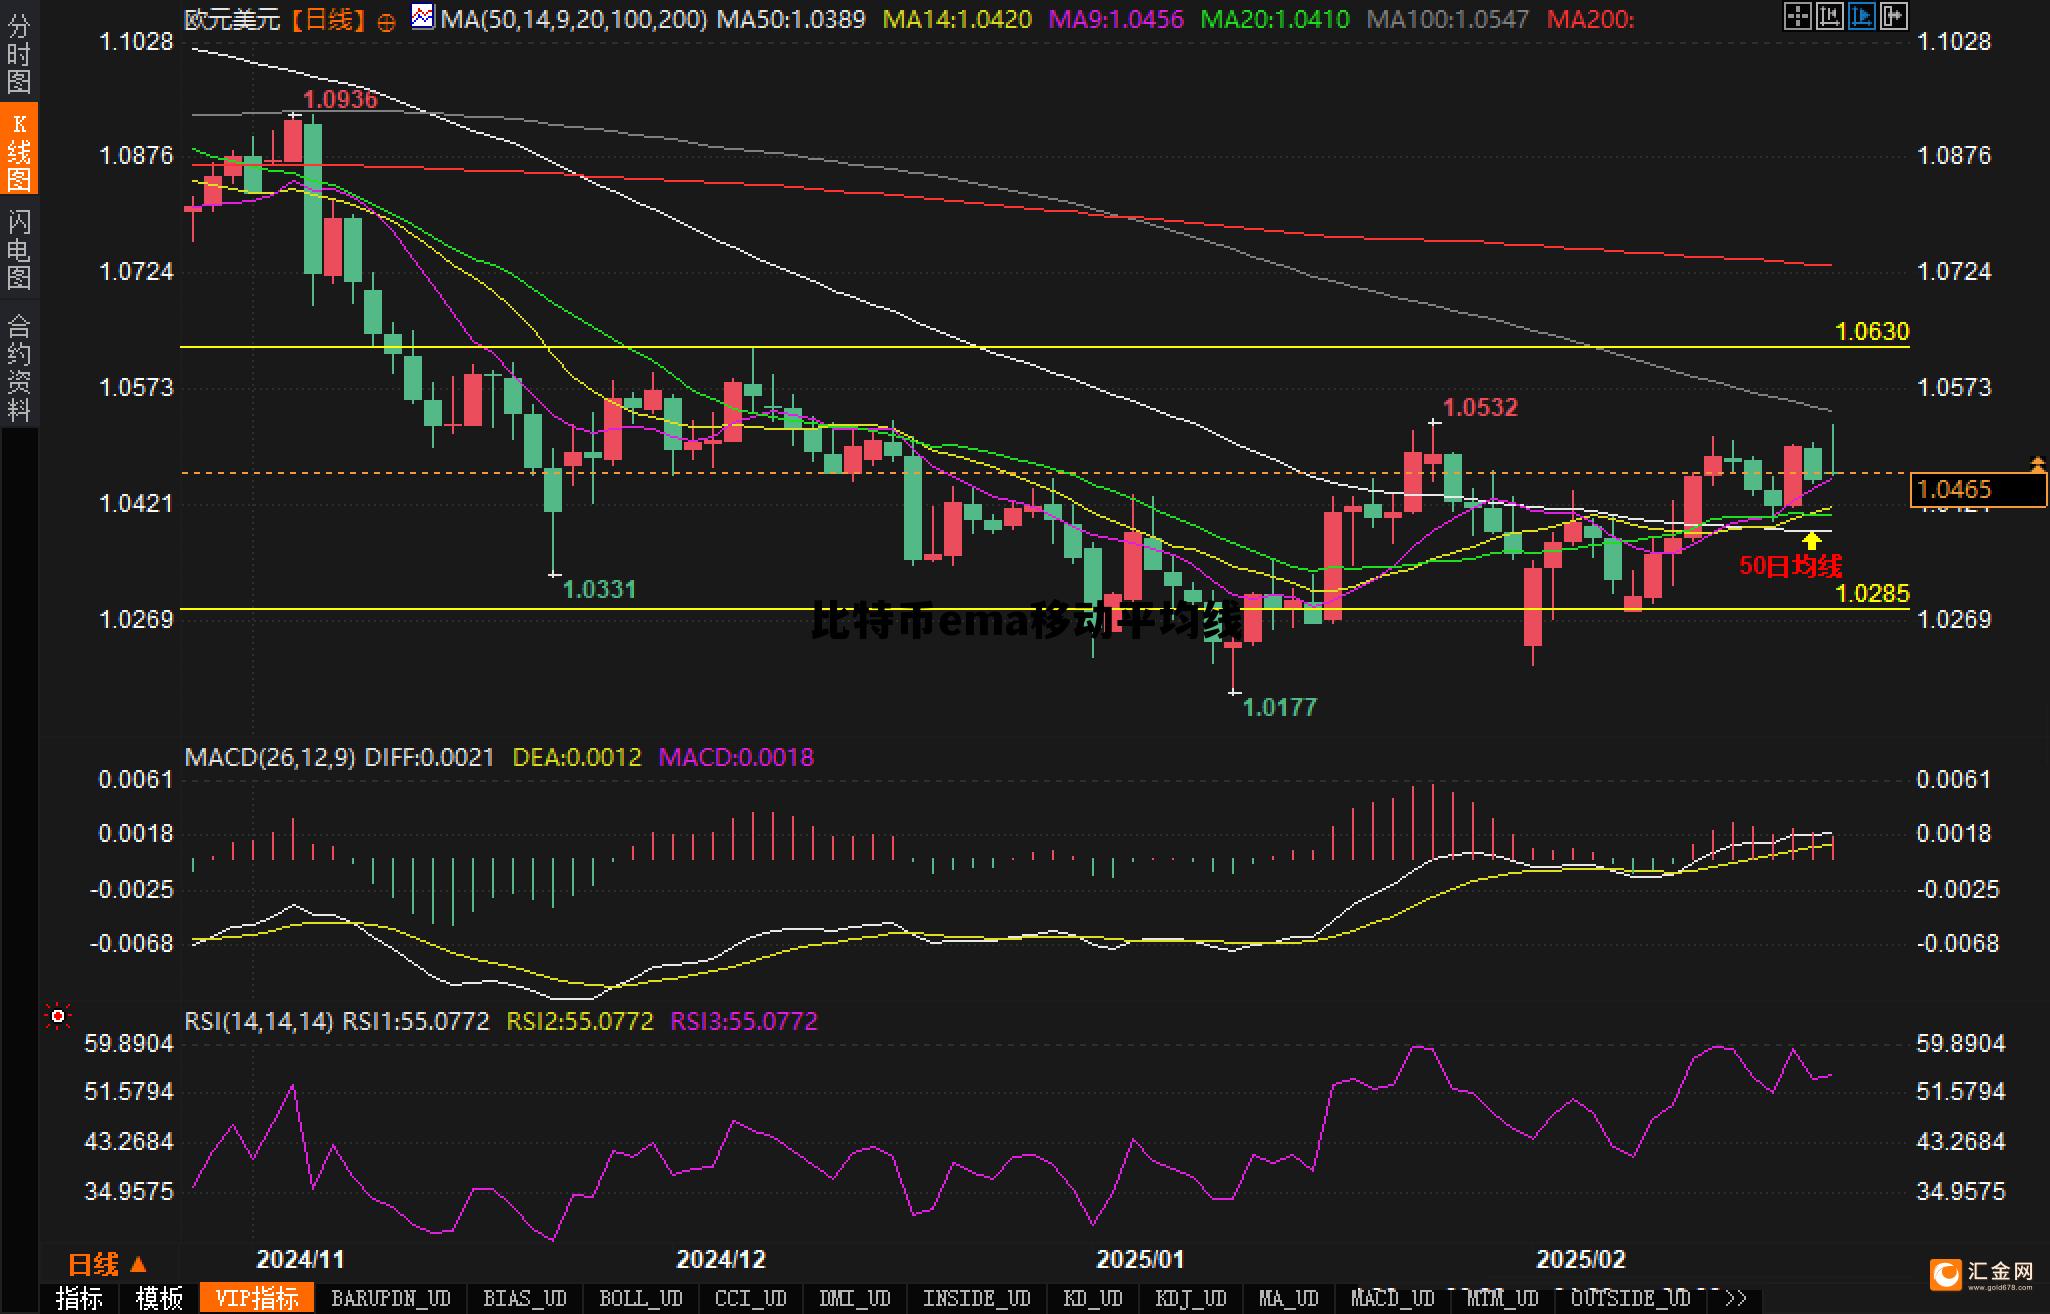Screen dimensions: 2050x1314
Task: Select the KDJ_UD indicator button
Action: 1190,1298
